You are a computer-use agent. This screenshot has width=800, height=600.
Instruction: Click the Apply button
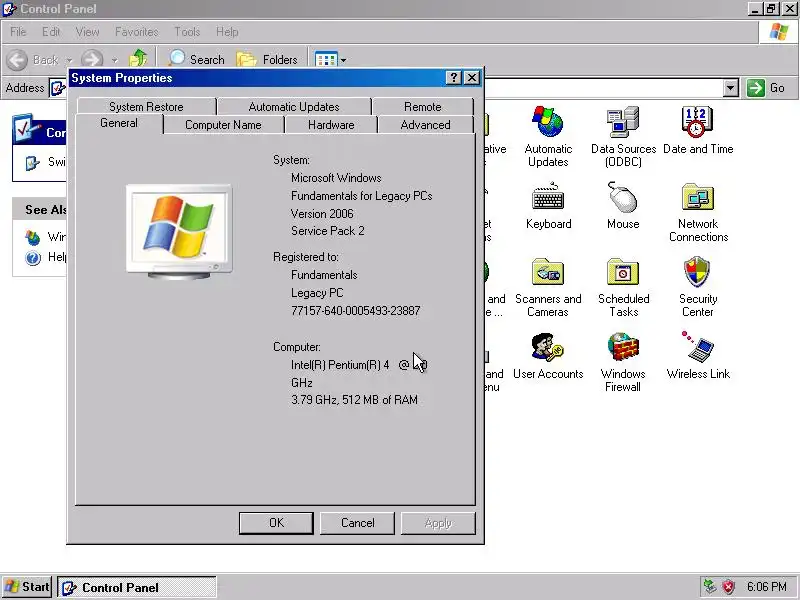click(438, 523)
